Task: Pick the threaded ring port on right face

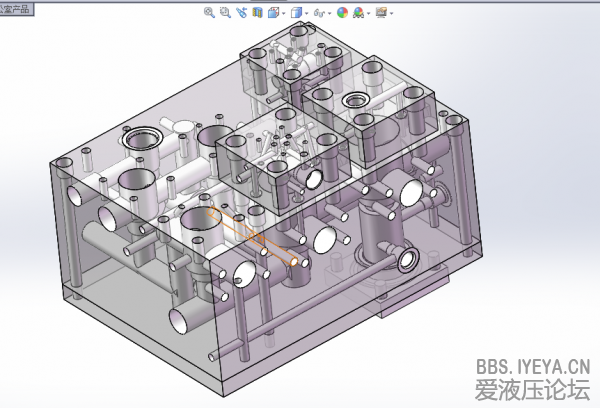Action: [407, 262]
